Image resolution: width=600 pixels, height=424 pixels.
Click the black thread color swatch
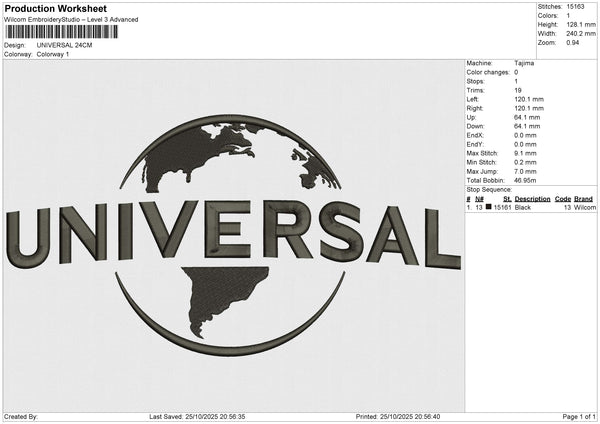[x=488, y=207]
